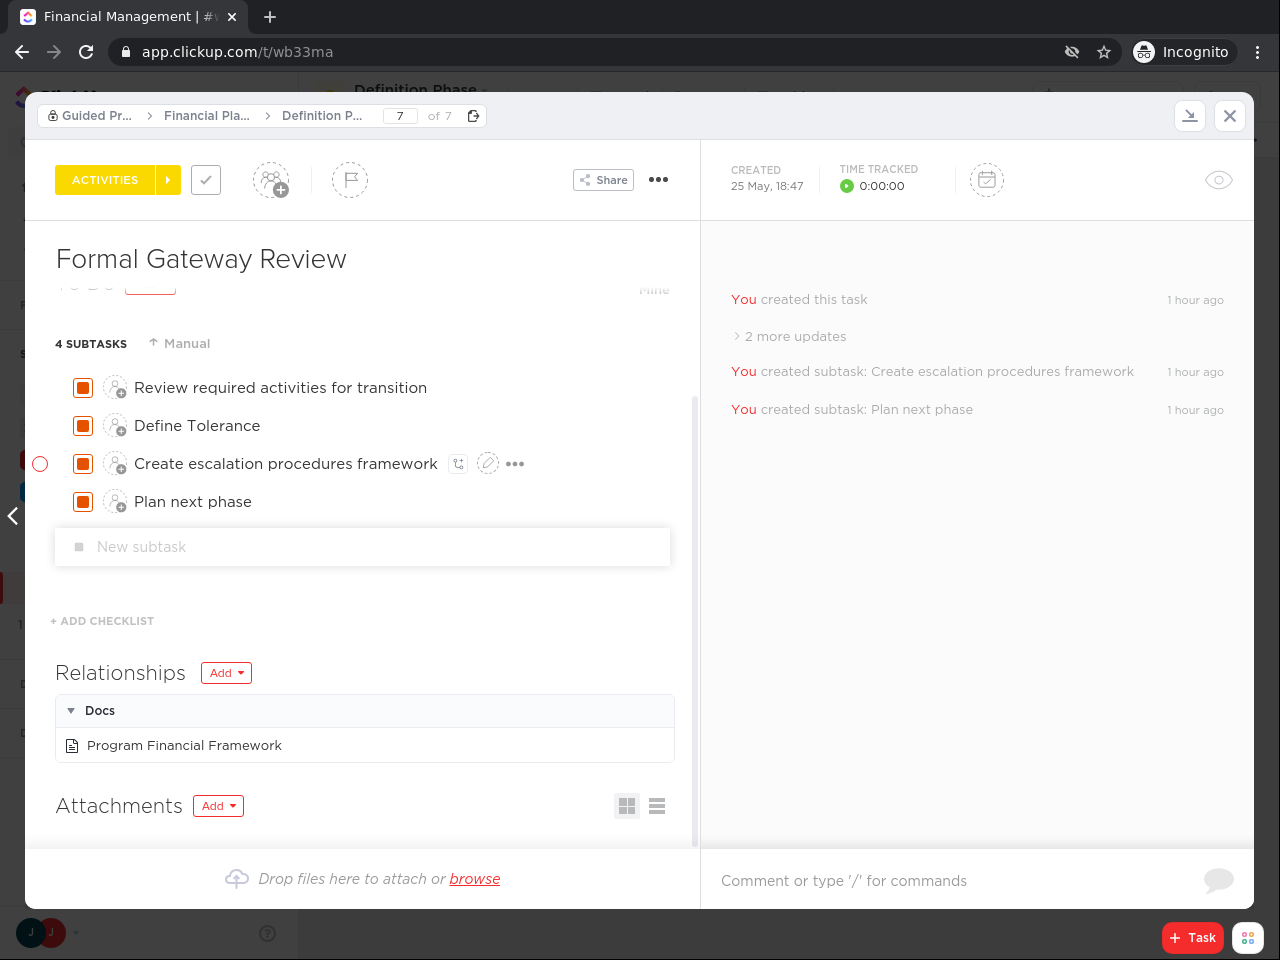Click the tracking-blocked eye icon in address bar

(1072, 52)
